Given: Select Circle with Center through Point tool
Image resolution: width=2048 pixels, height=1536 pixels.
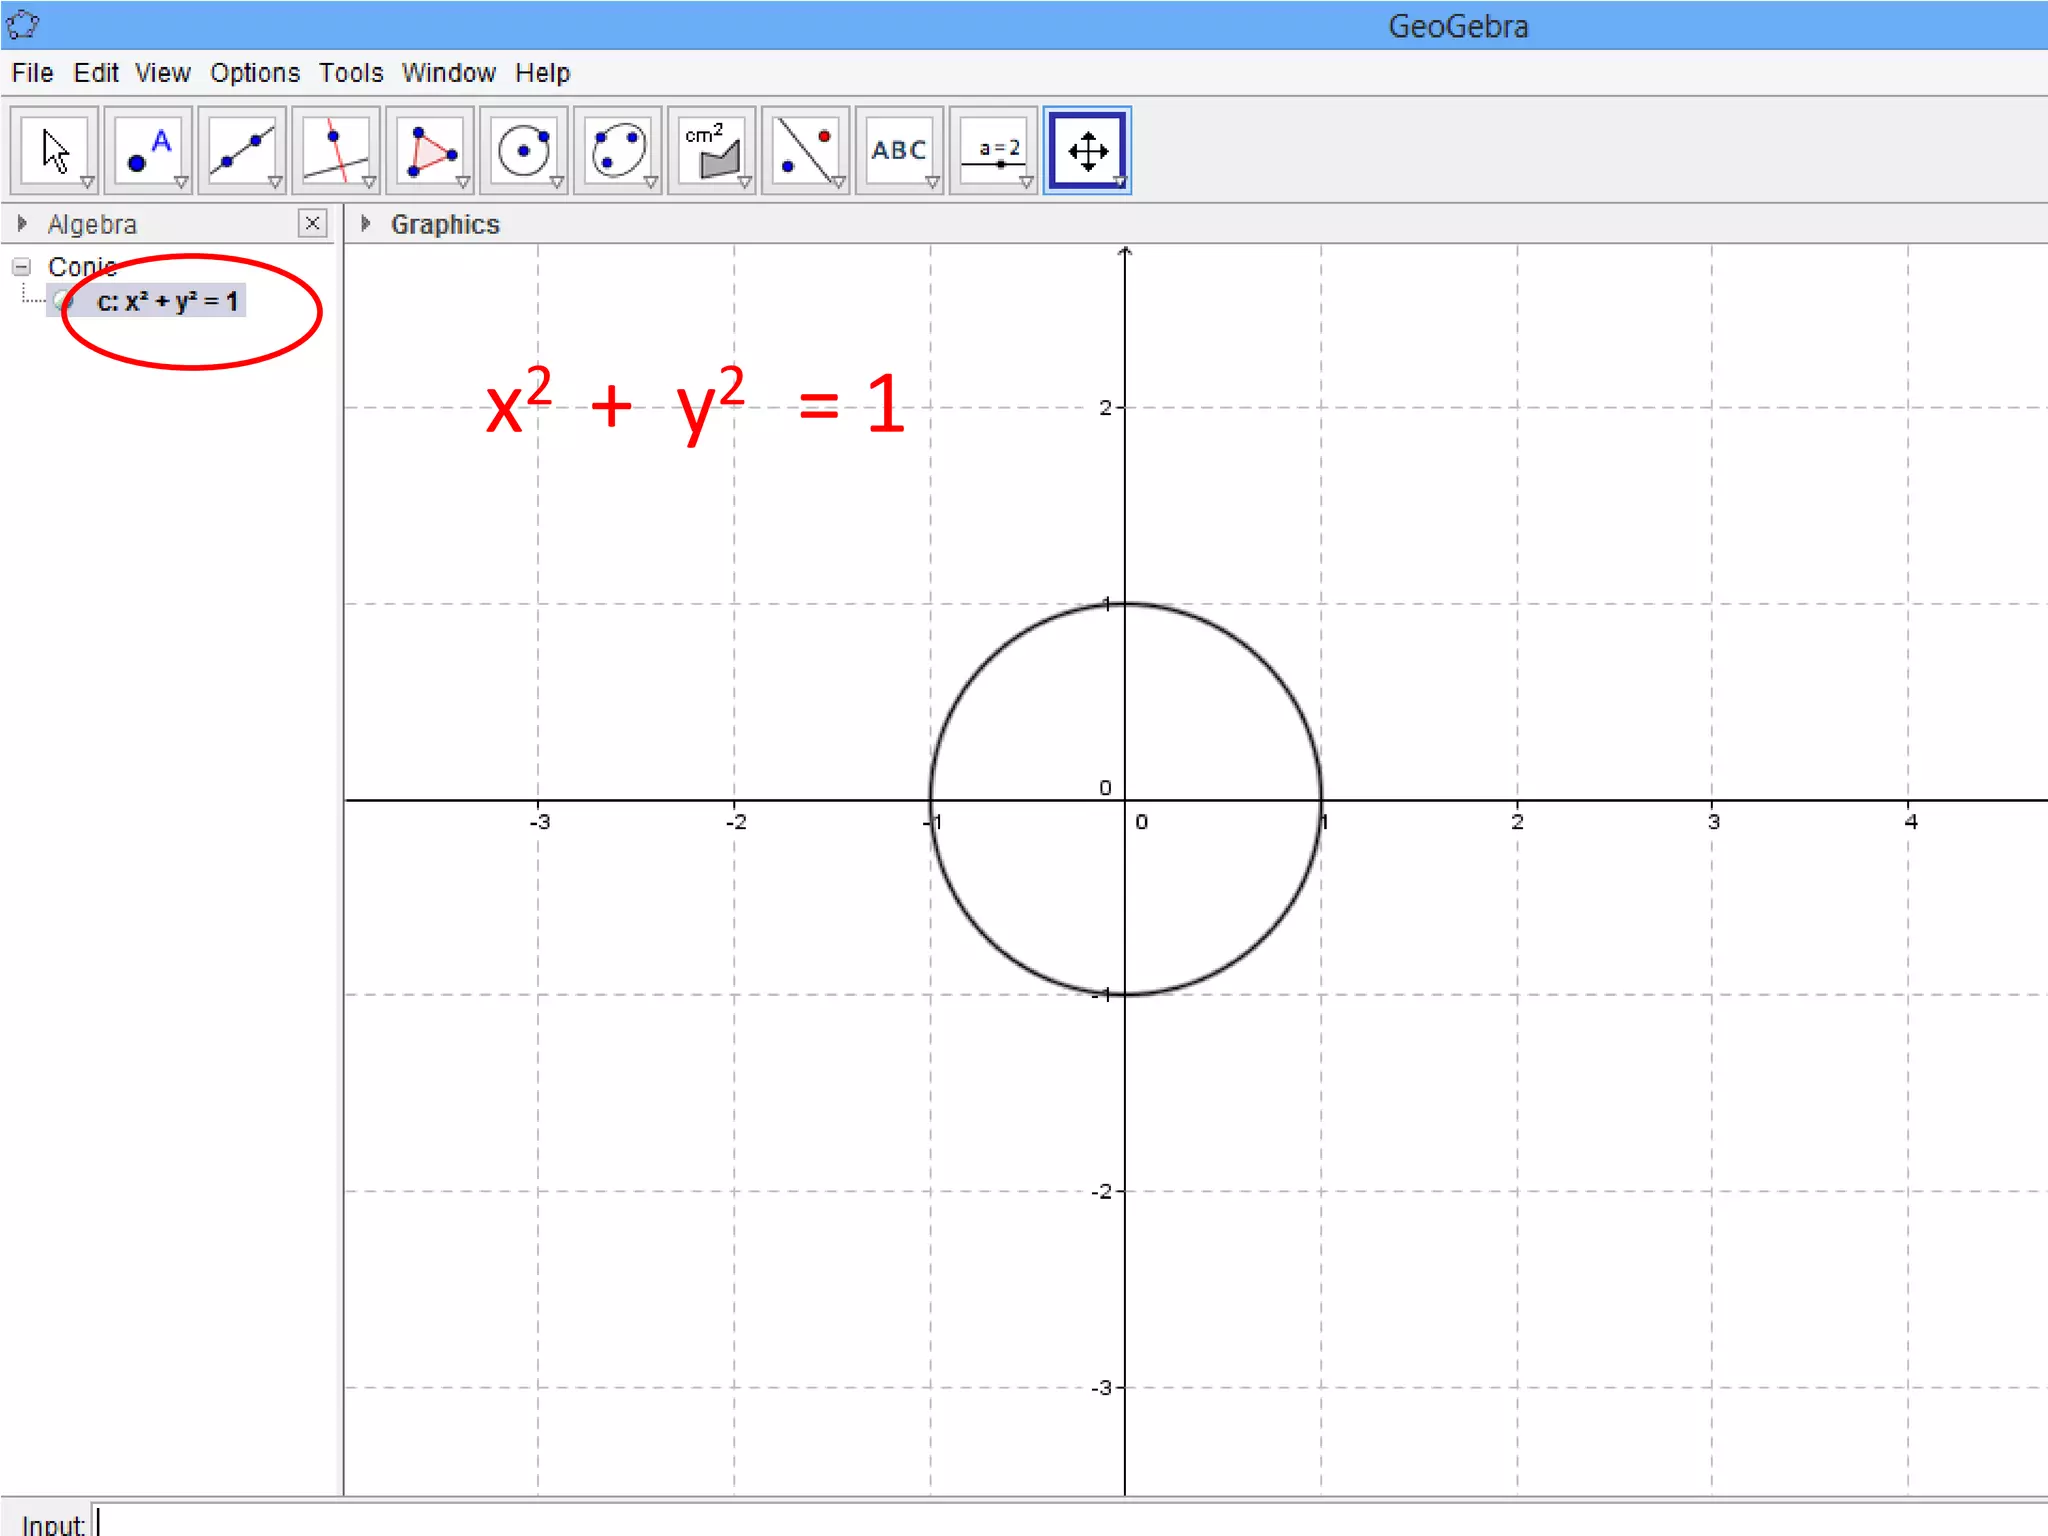Looking at the screenshot, I should (x=523, y=150).
